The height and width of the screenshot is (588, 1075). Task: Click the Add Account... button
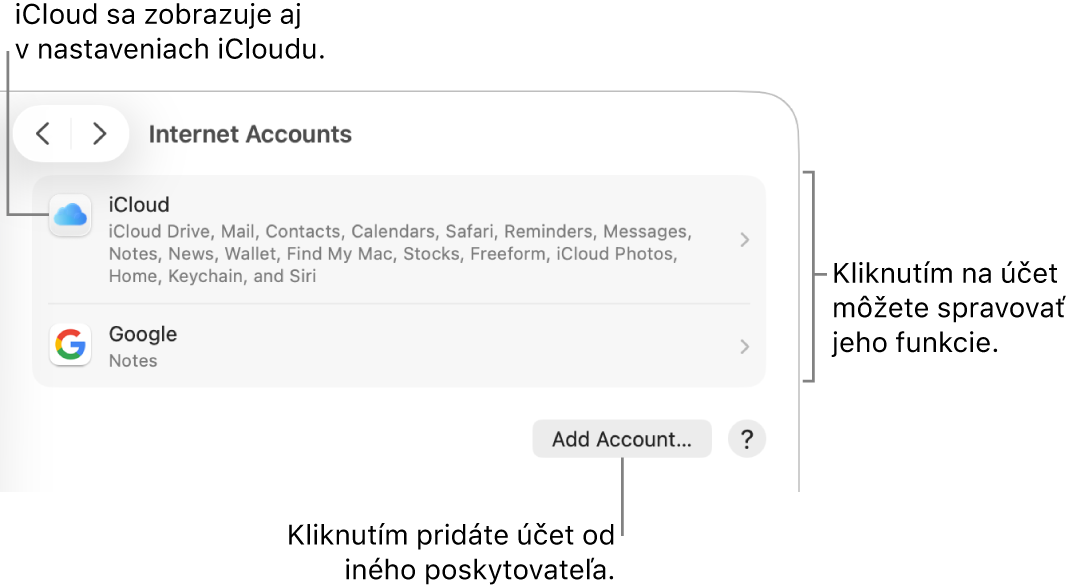coord(622,439)
